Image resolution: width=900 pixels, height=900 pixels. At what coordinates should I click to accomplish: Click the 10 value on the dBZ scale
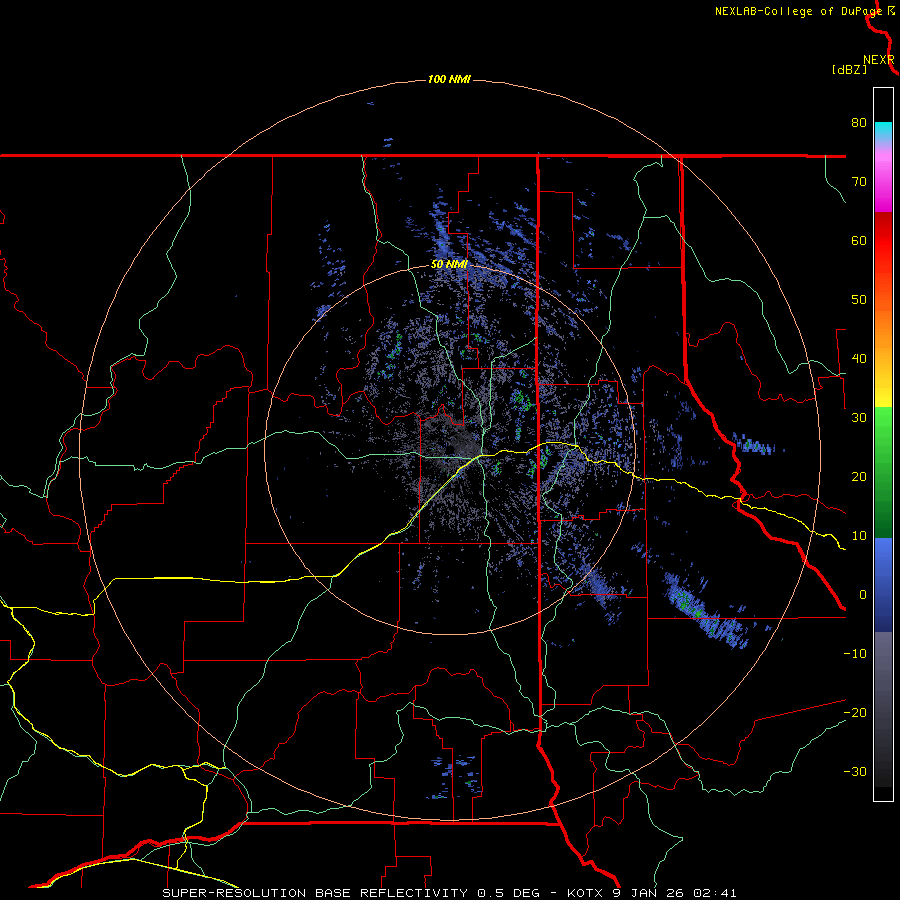[x=859, y=536]
